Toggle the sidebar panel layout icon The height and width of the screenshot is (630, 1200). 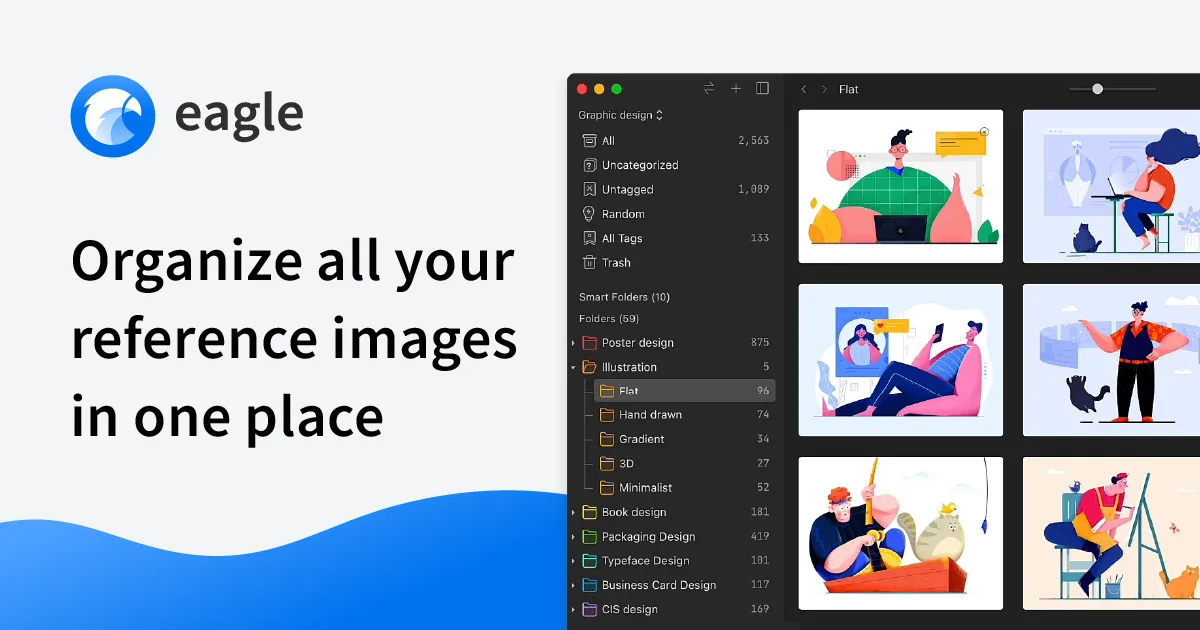pyautogui.click(x=763, y=89)
